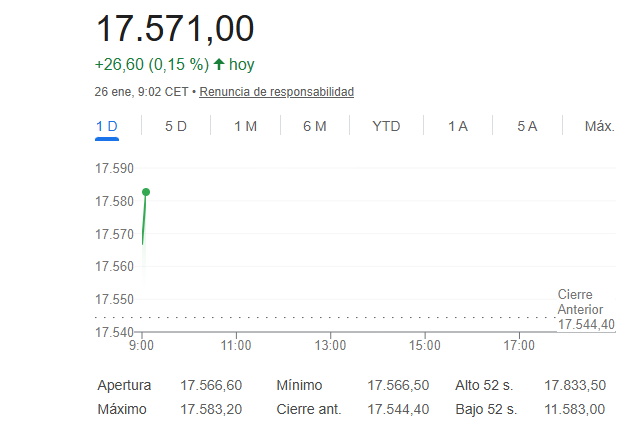The height and width of the screenshot is (439, 627).
Task: Switch chart to the 5 D range
Action: [176, 126]
